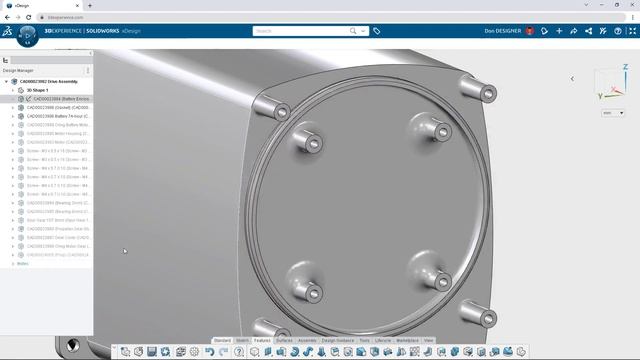Expand the Oring Motor Gear node

(13, 246)
